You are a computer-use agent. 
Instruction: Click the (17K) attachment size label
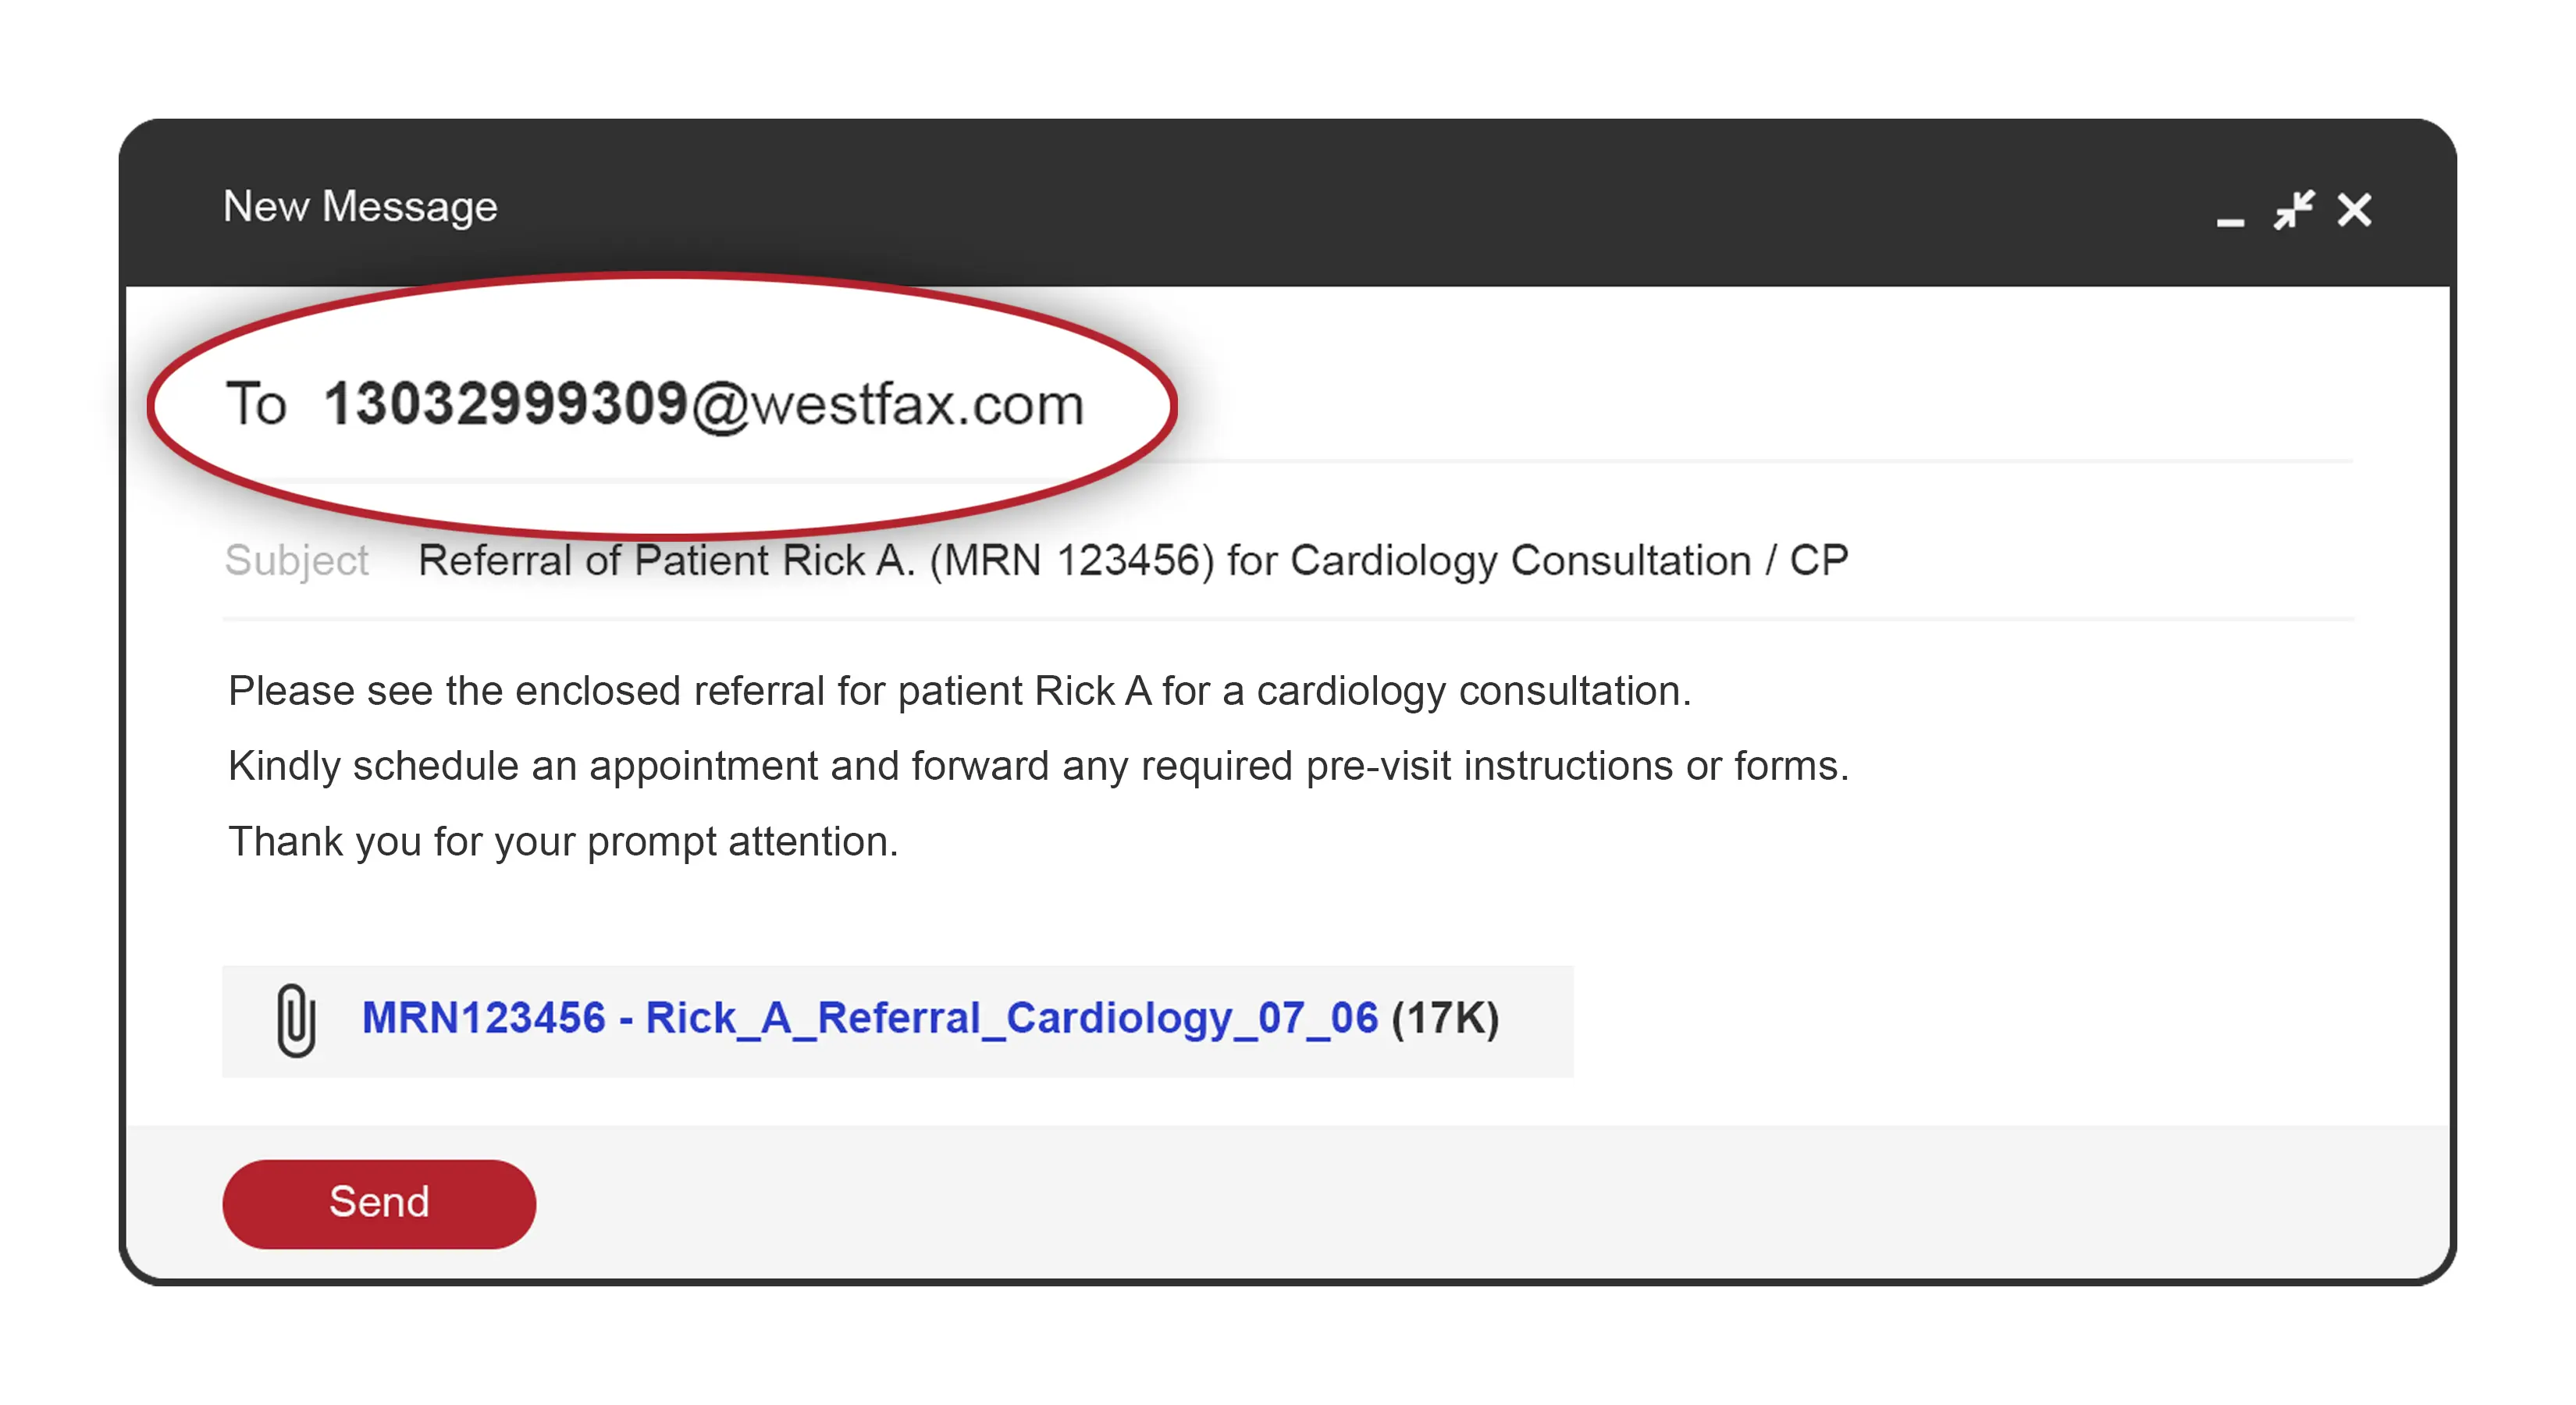click(1445, 1018)
